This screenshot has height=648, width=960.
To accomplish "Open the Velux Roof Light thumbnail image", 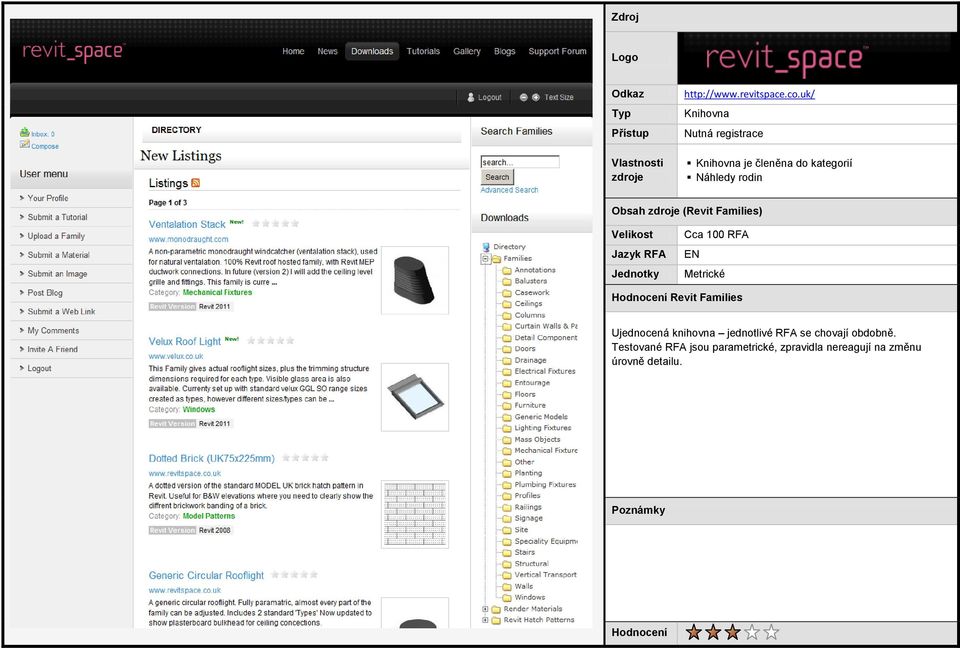I will click(414, 397).
